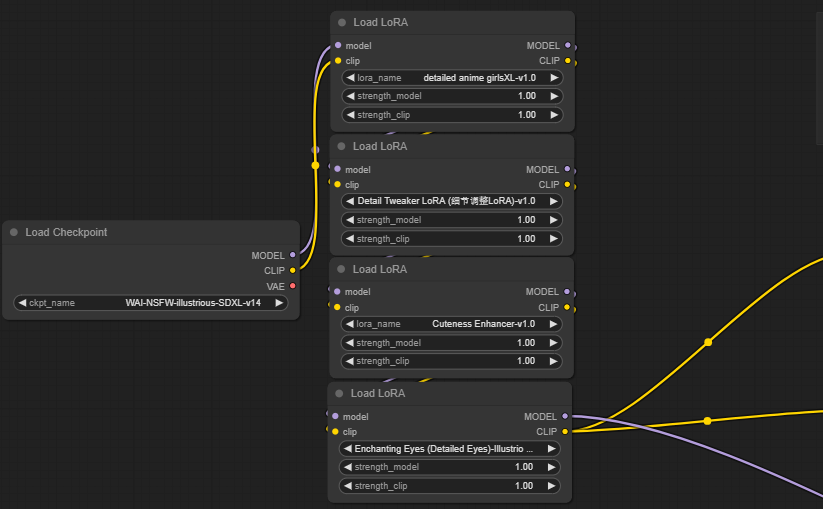This screenshot has width=823, height=509.
Task: Toggle collapse dot on Cuteness Enhancer LoRA node
Action: pyautogui.click(x=342, y=269)
